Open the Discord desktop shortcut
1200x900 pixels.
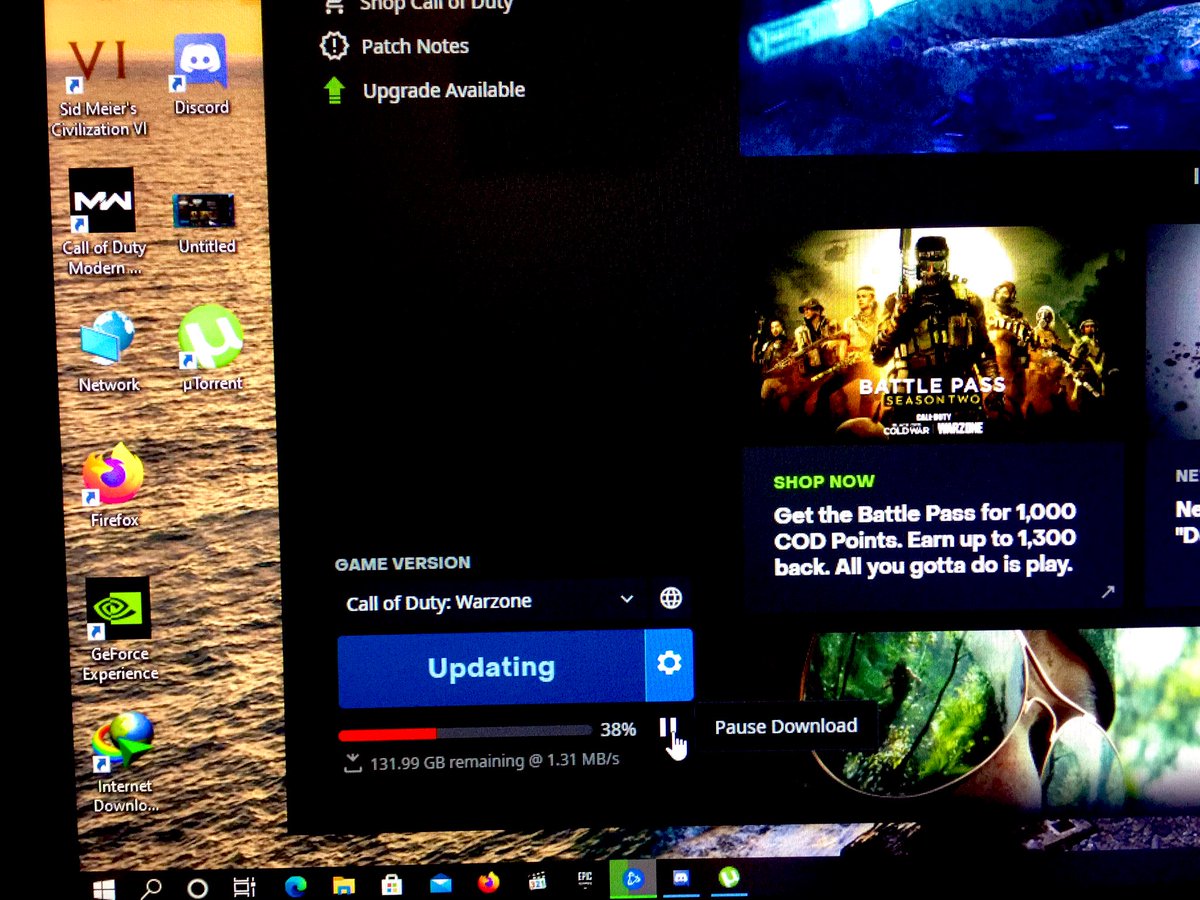pyautogui.click(x=201, y=75)
